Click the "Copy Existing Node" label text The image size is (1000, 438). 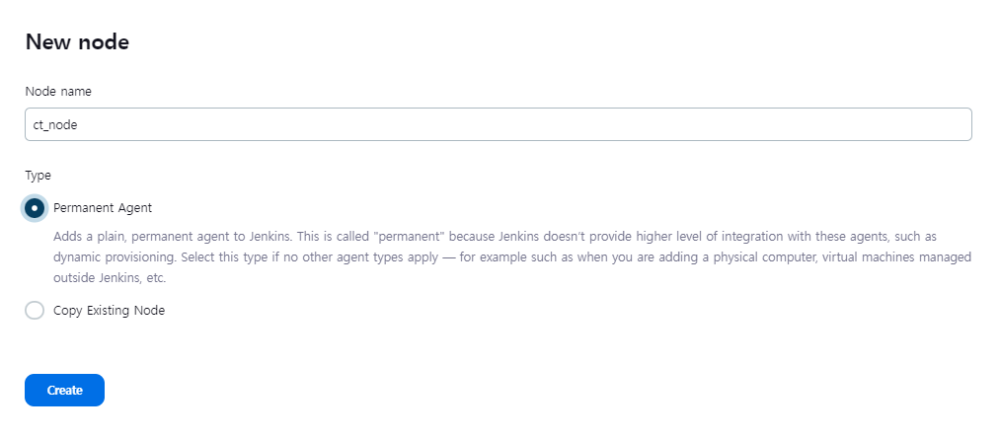pyautogui.click(x=109, y=310)
